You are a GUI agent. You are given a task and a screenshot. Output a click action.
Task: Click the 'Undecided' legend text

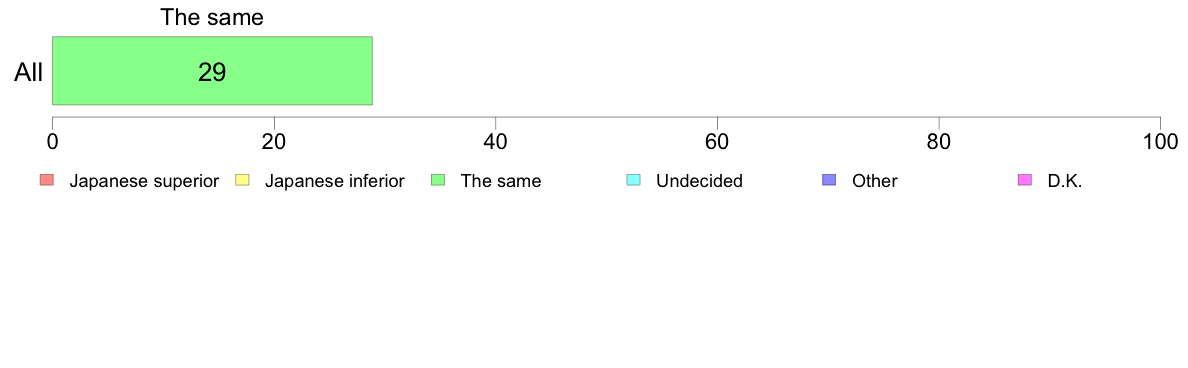pyautogui.click(x=699, y=182)
